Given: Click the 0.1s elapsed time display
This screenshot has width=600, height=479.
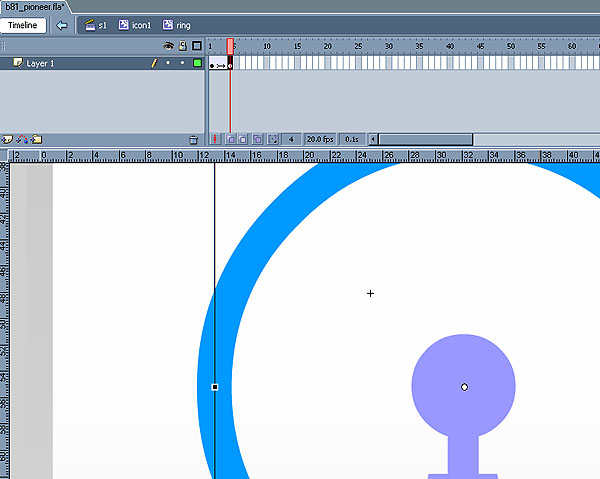Looking at the screenshot, I should coord(352,139).
